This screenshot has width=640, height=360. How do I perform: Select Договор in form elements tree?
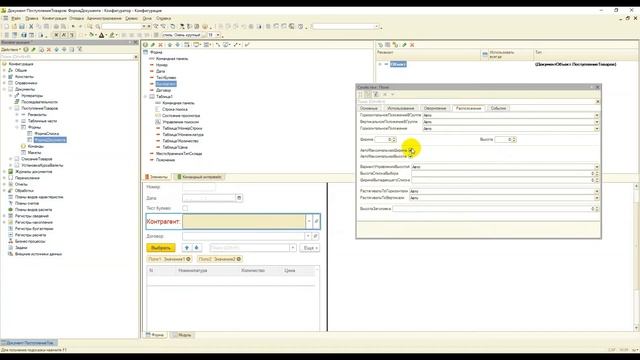(163, 90)
